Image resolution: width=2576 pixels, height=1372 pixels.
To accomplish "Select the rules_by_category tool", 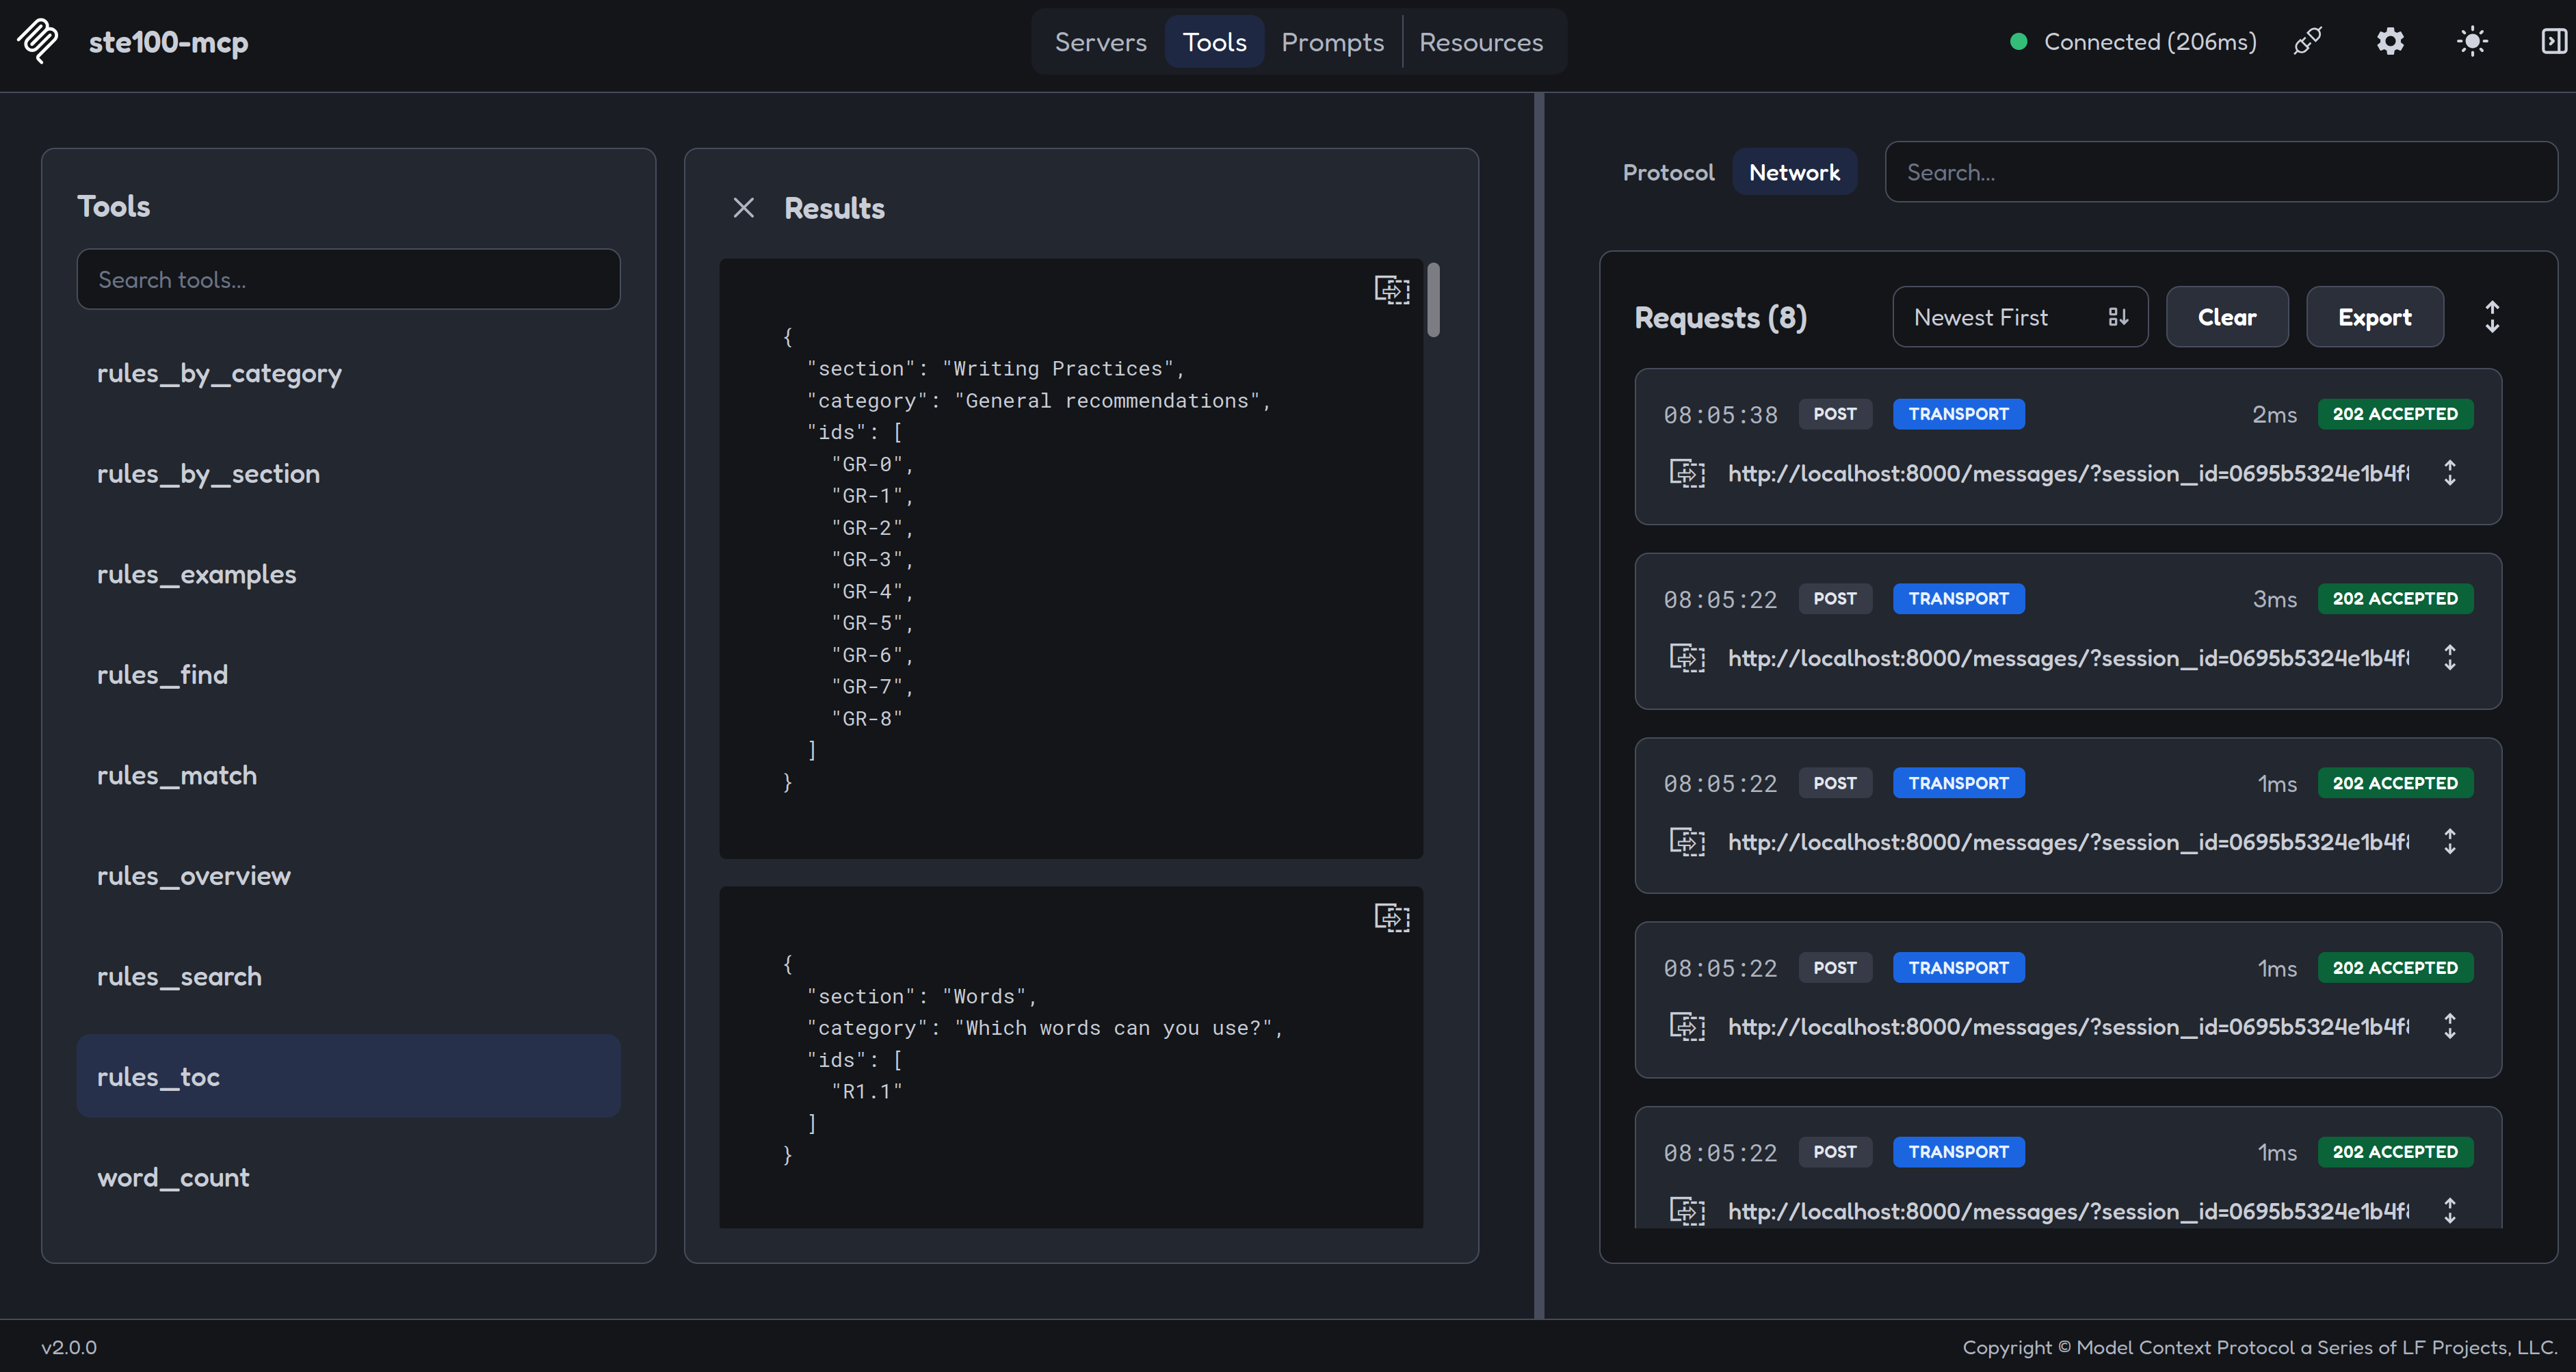I will pos(348,373).
